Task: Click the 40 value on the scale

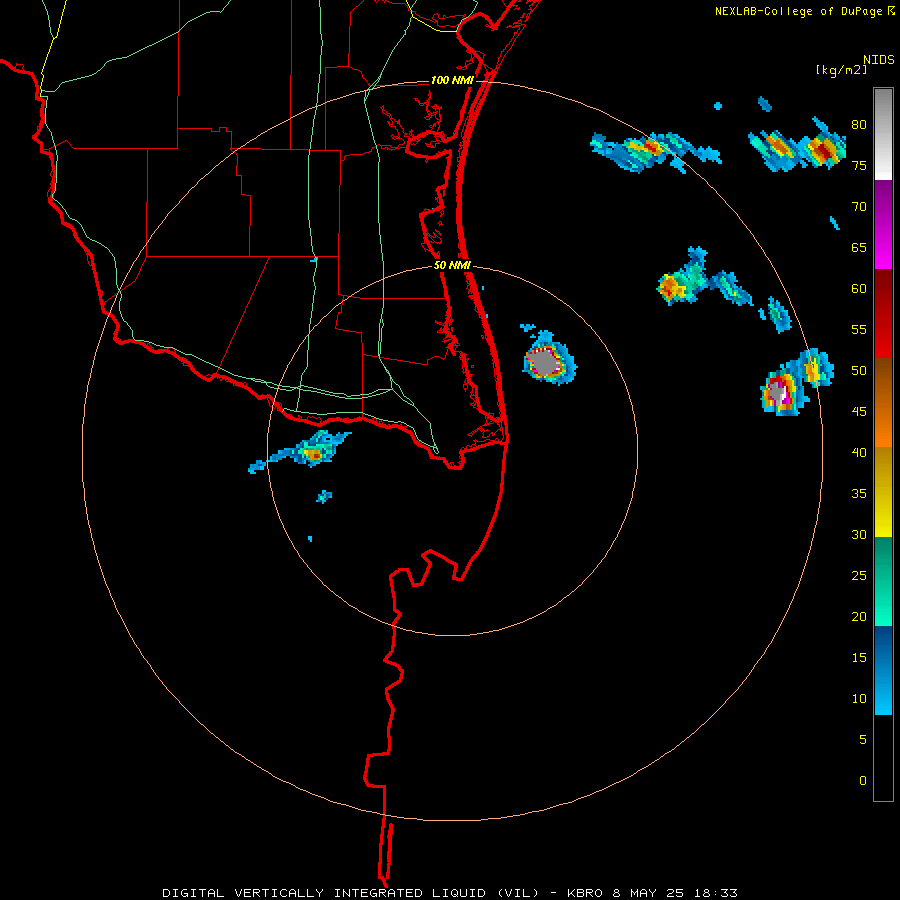Action: (859, 452)
